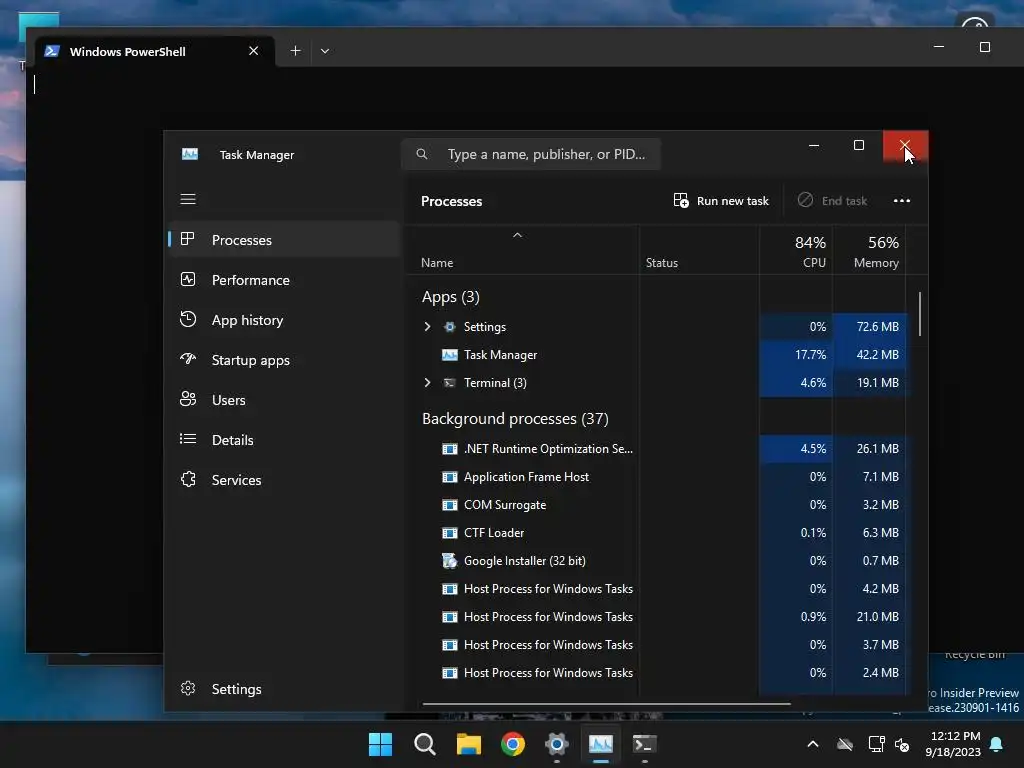Viewport: 1024px width, 768px height.
Task: Click the 21.0 MB memory cell
Action: [869, 616]
